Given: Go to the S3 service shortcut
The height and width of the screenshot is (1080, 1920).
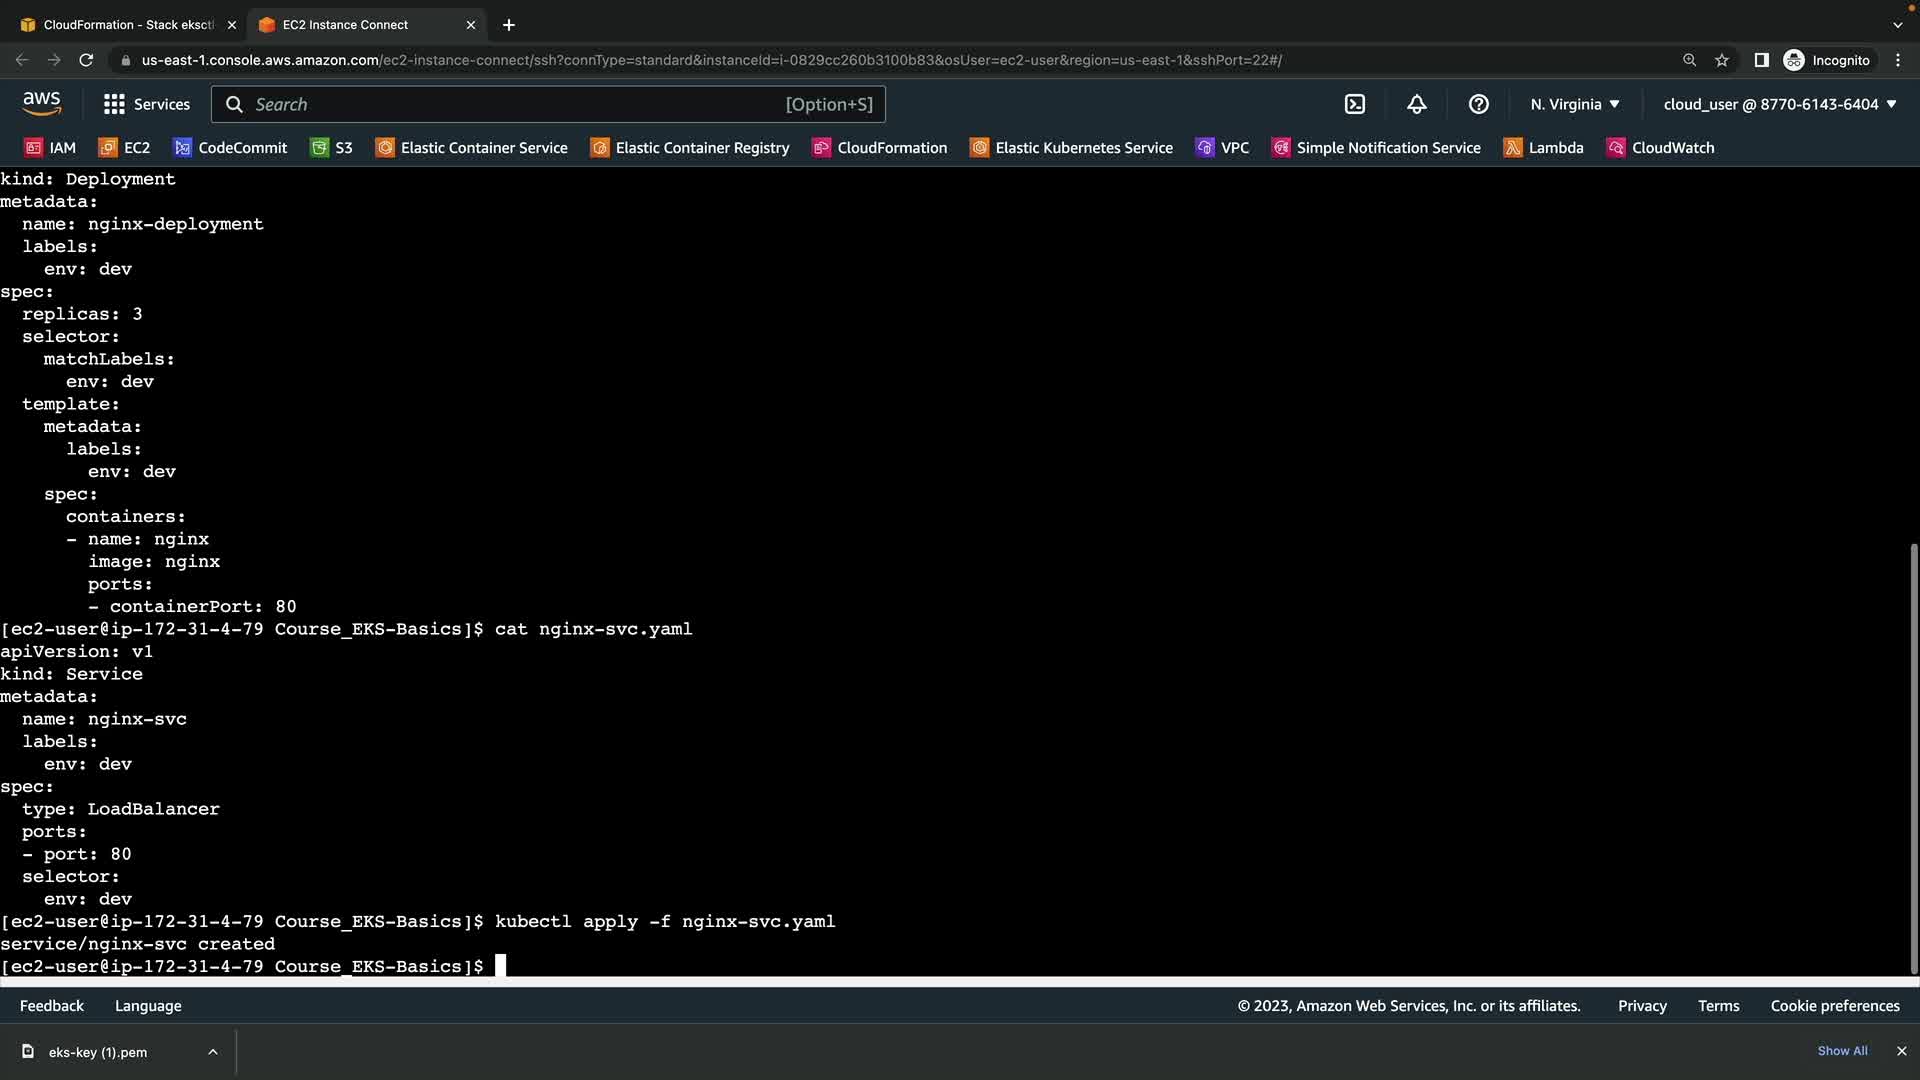Looking at the screenshot, I should pyautogui.click(x=332, y=148).
